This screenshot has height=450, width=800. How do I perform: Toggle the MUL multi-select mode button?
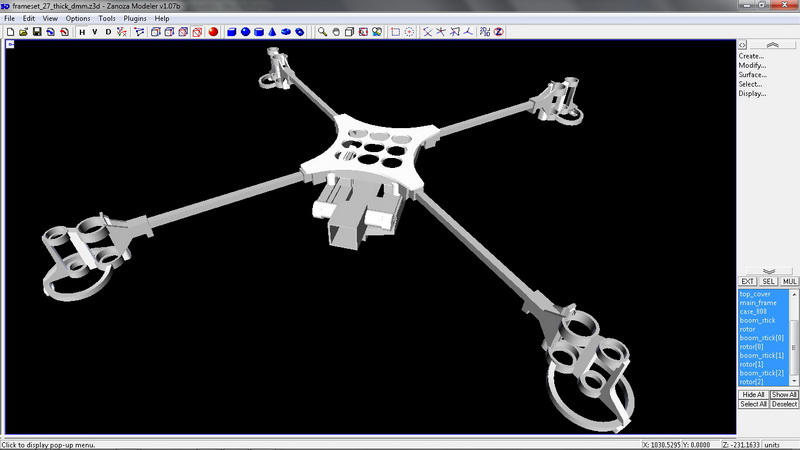click(790, 282)
